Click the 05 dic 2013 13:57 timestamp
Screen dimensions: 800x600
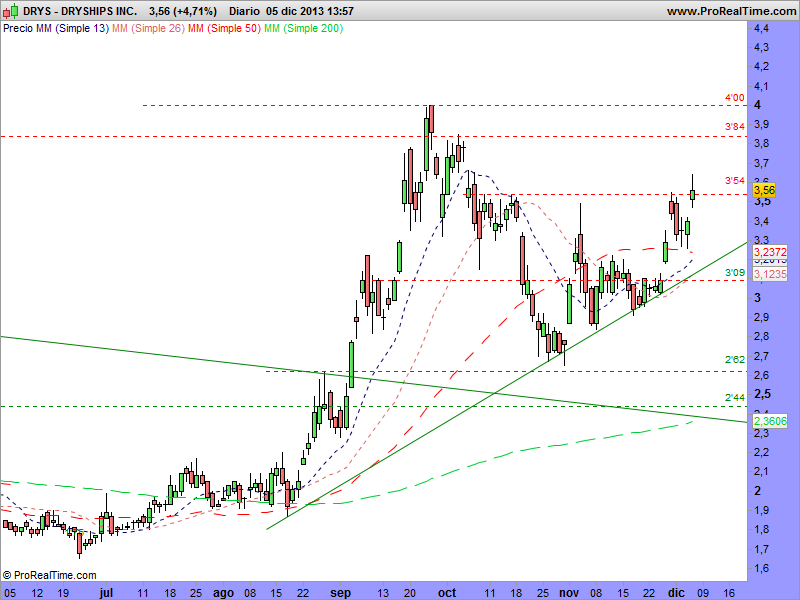[310, 11]
